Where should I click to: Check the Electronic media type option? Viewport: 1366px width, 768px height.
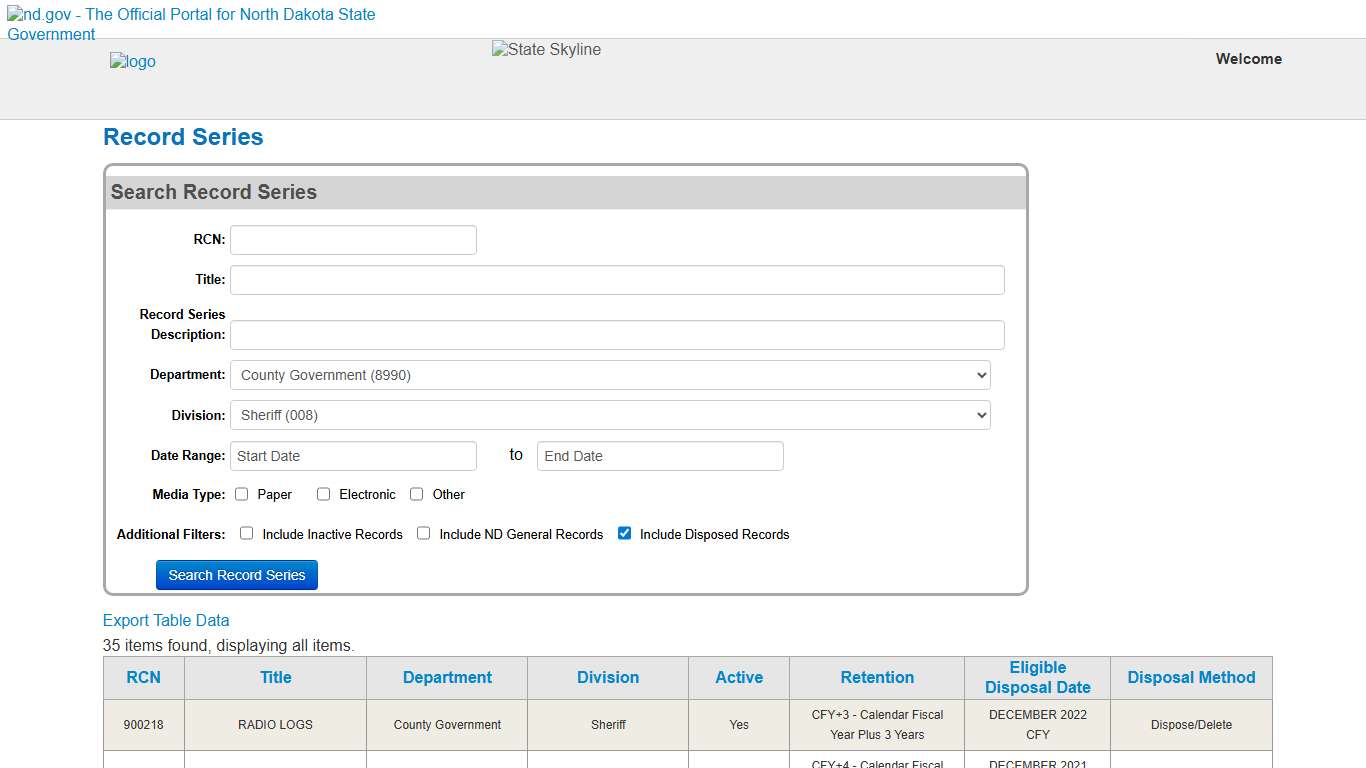click(x=323, y=493)
